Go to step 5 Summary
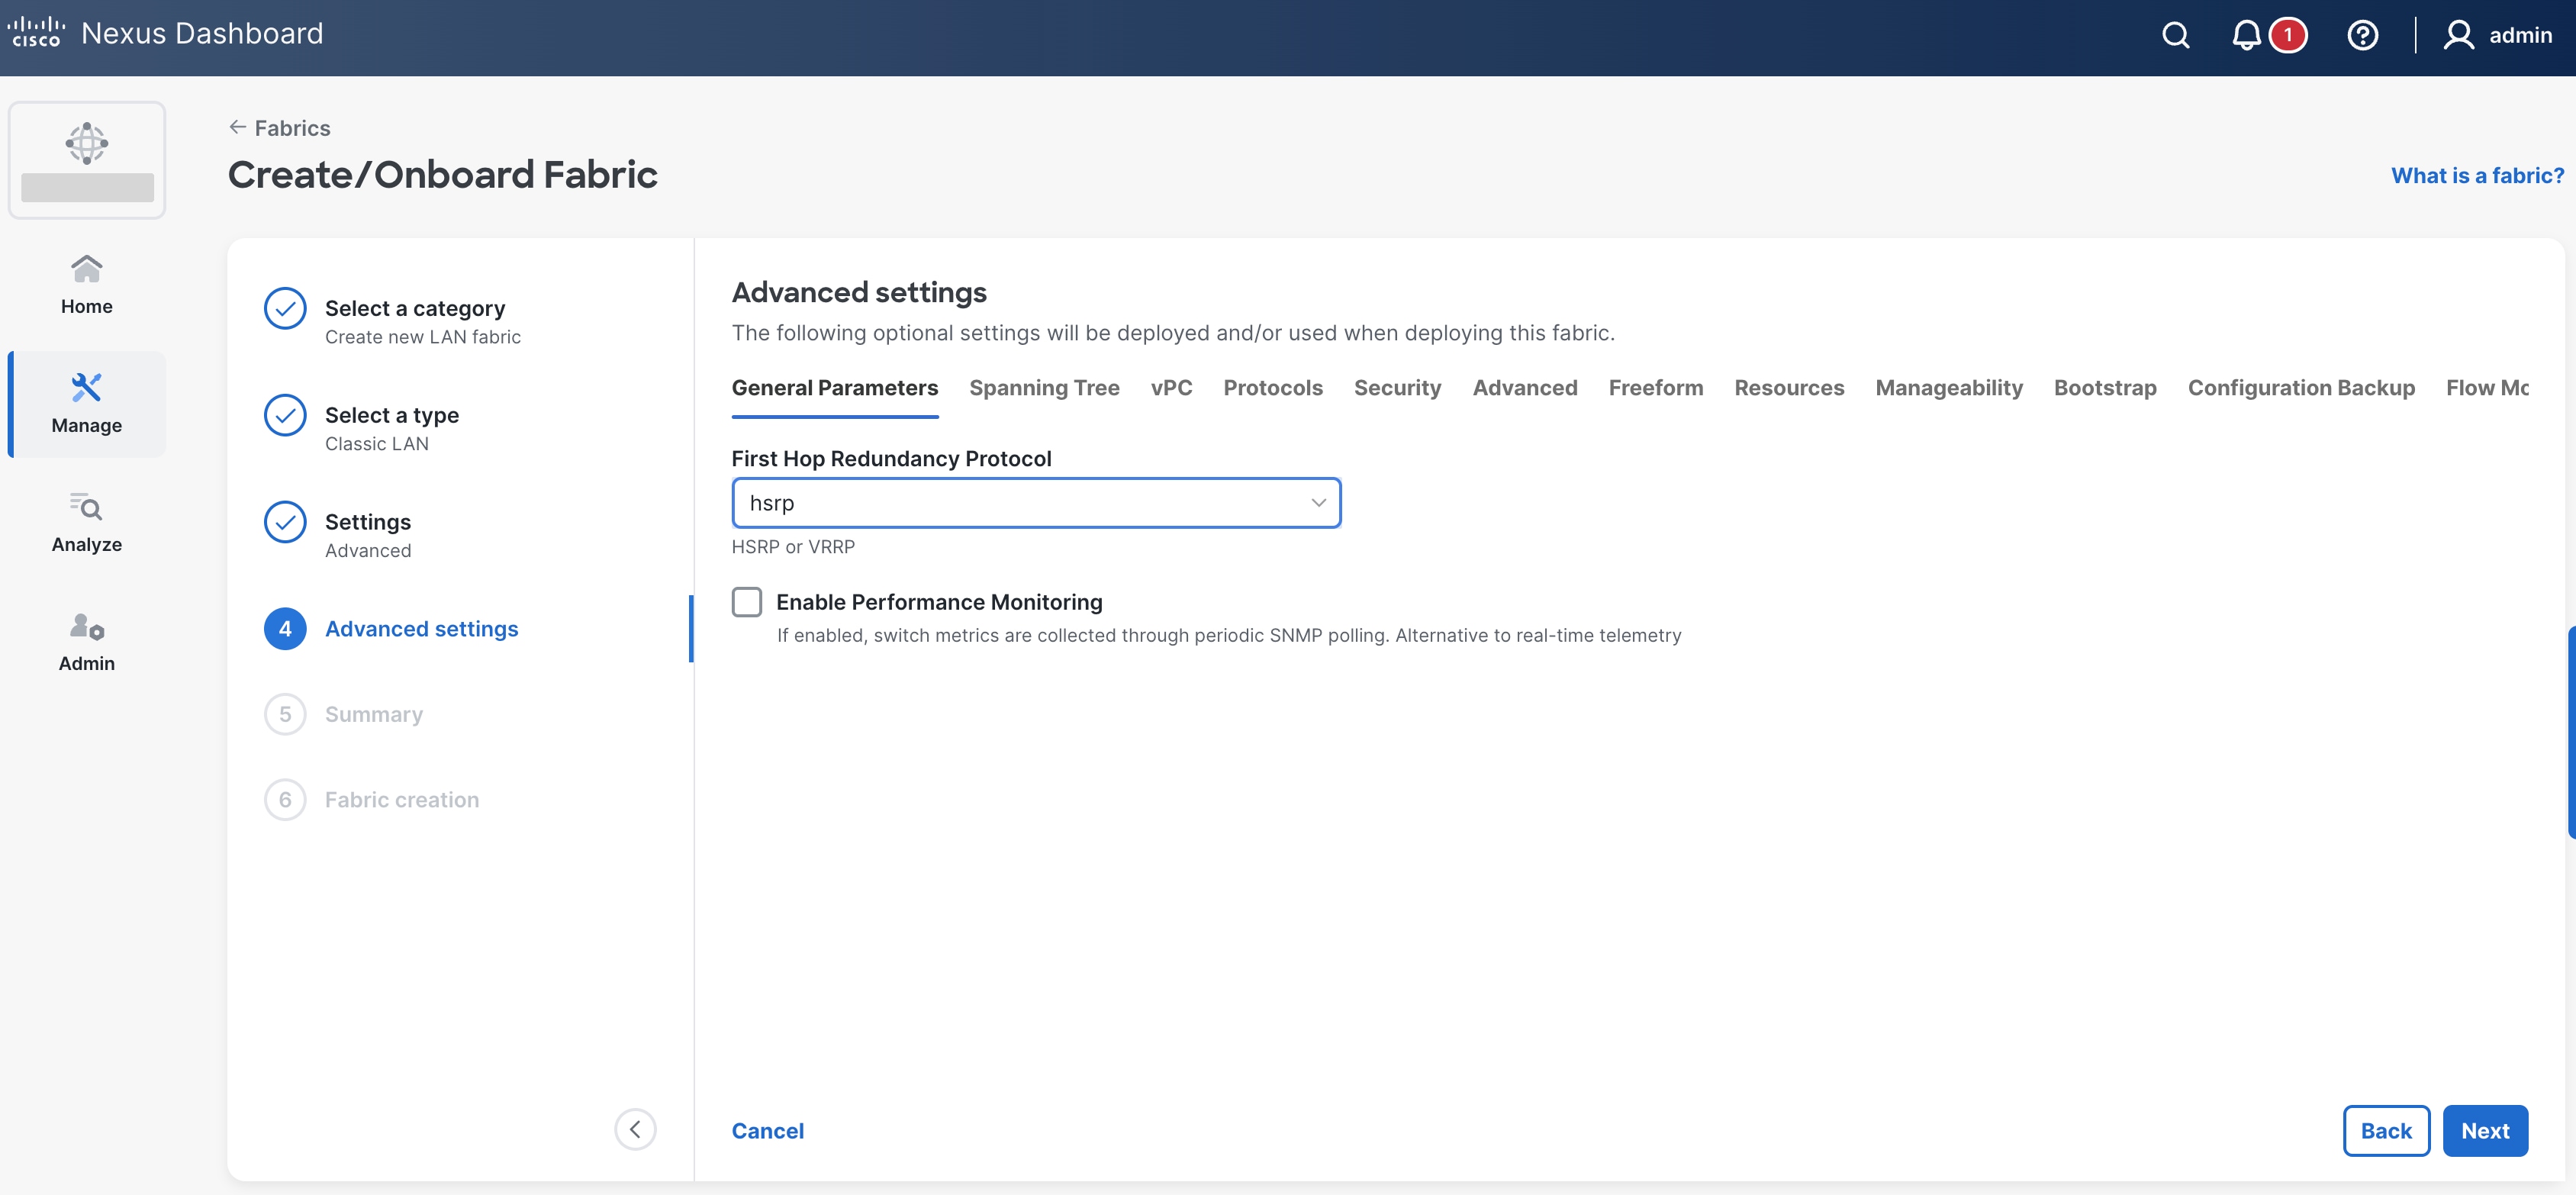Screen dimensions: 2576x1195 click(x=373, y=714)
